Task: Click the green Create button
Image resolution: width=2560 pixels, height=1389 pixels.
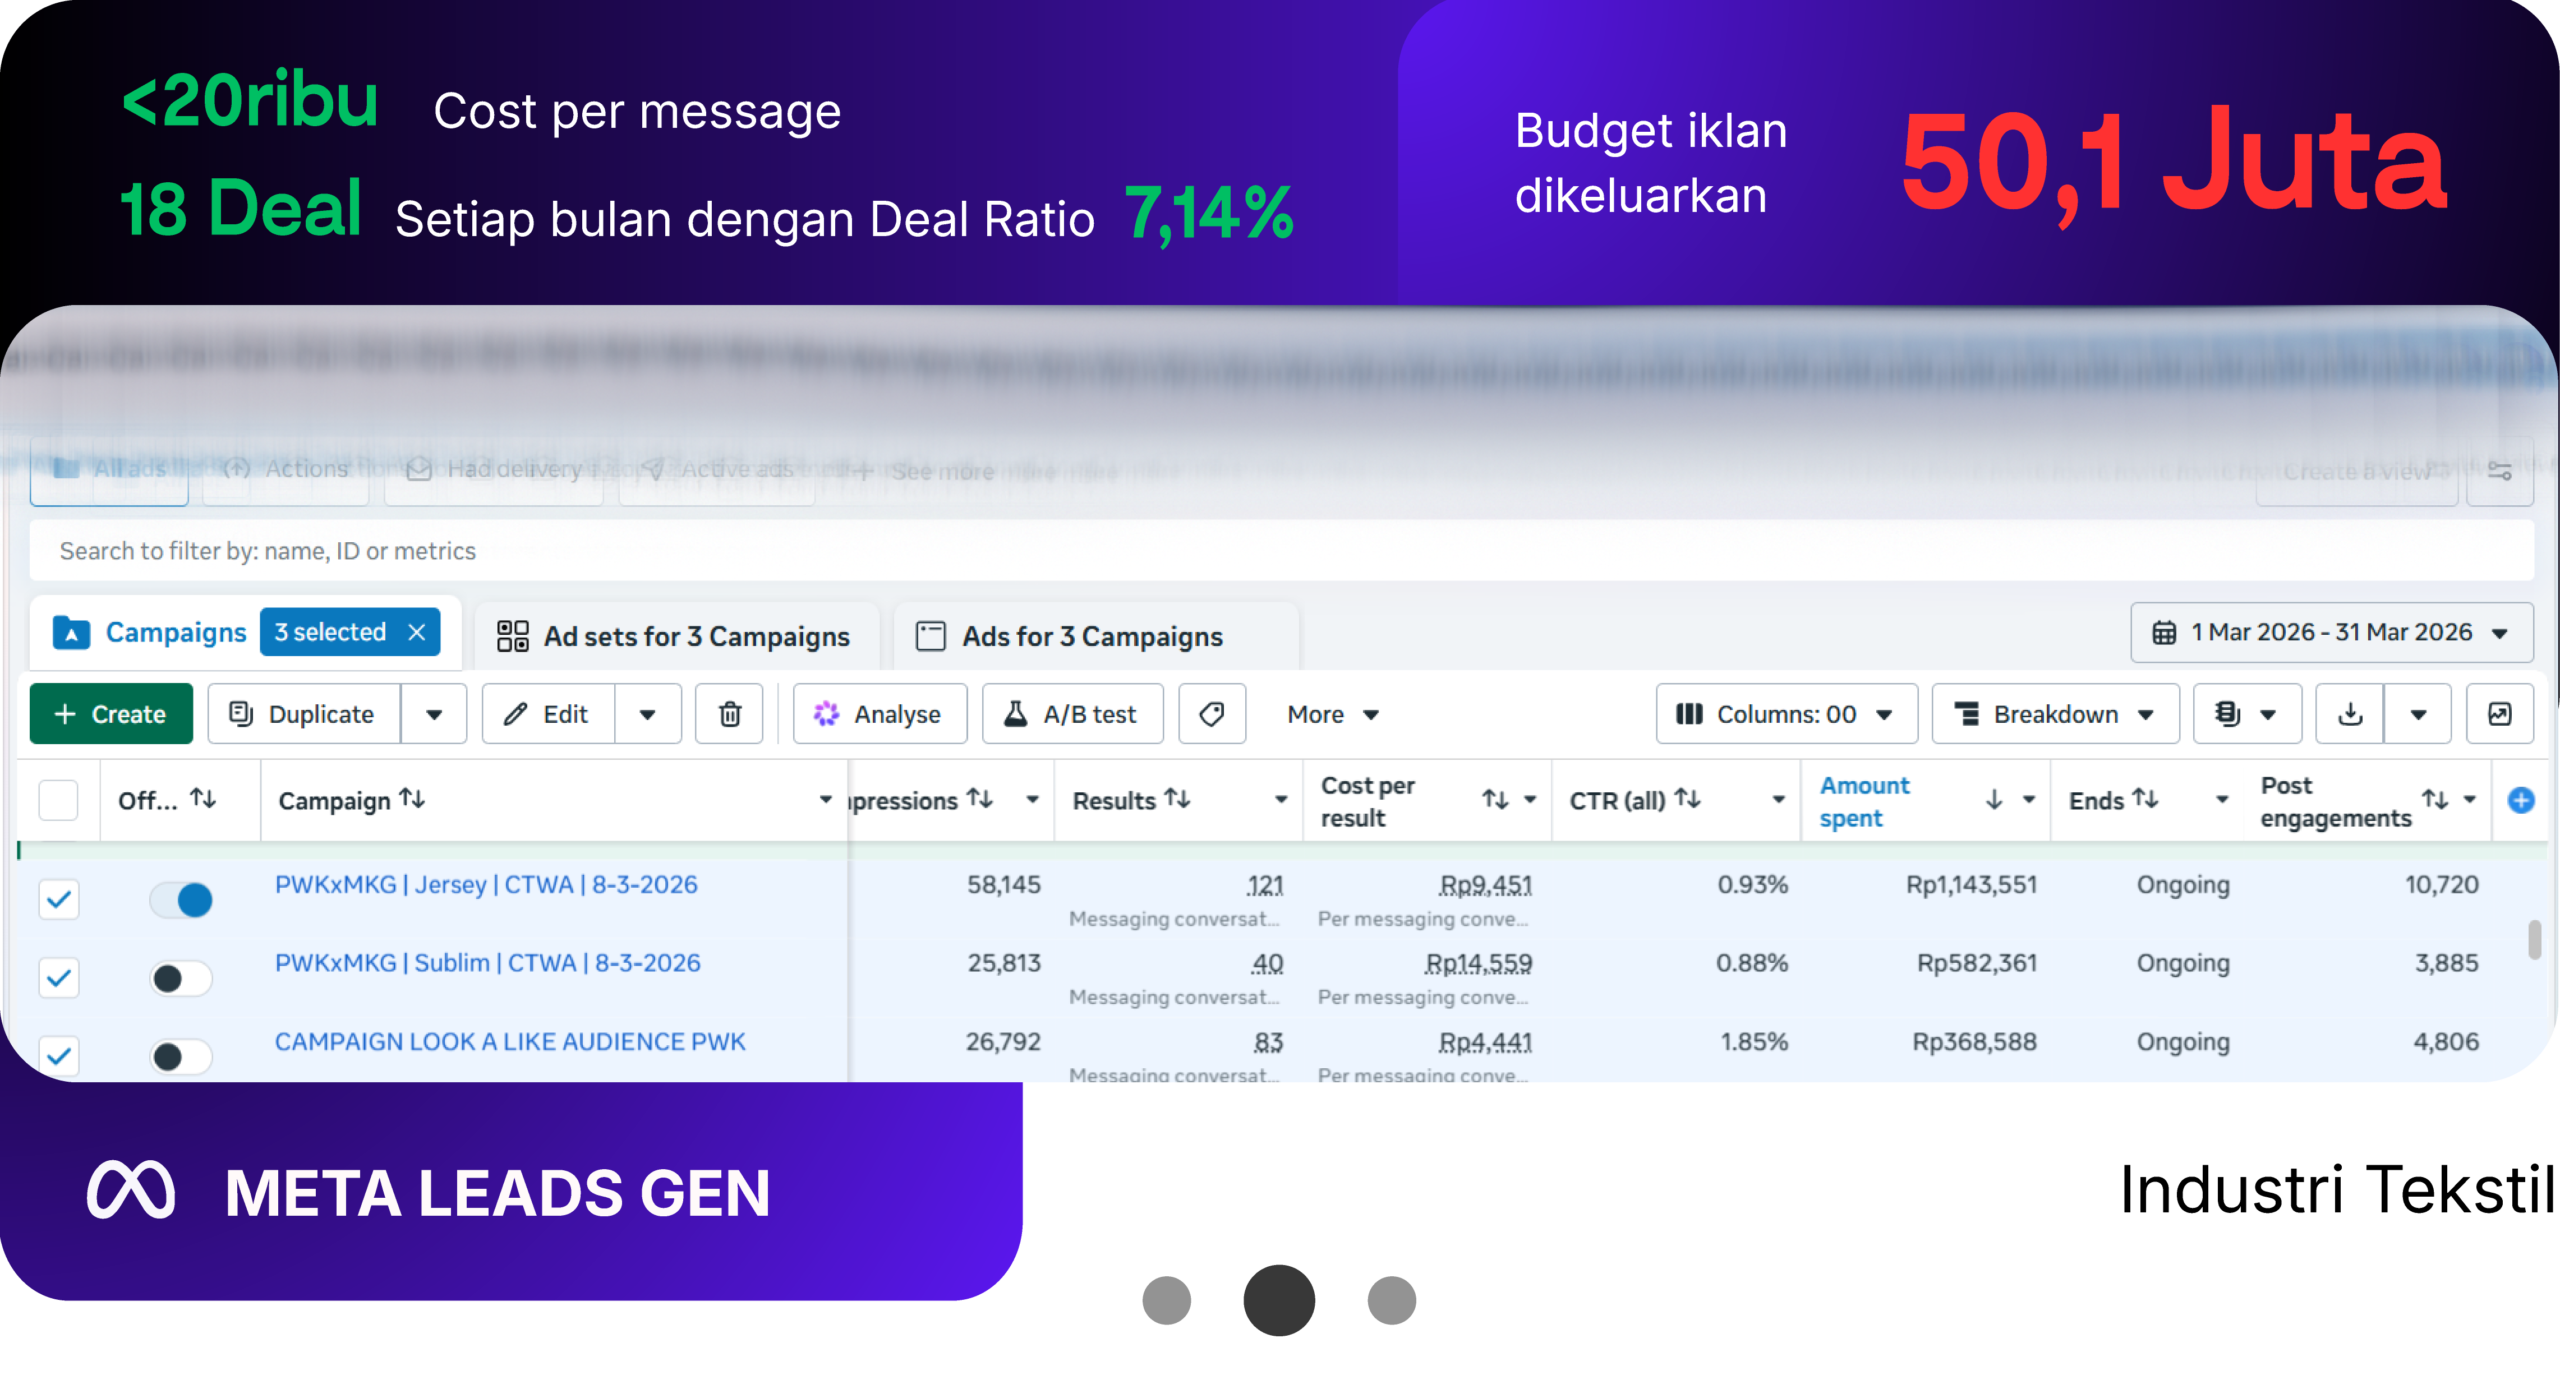Action: (111, 714)
